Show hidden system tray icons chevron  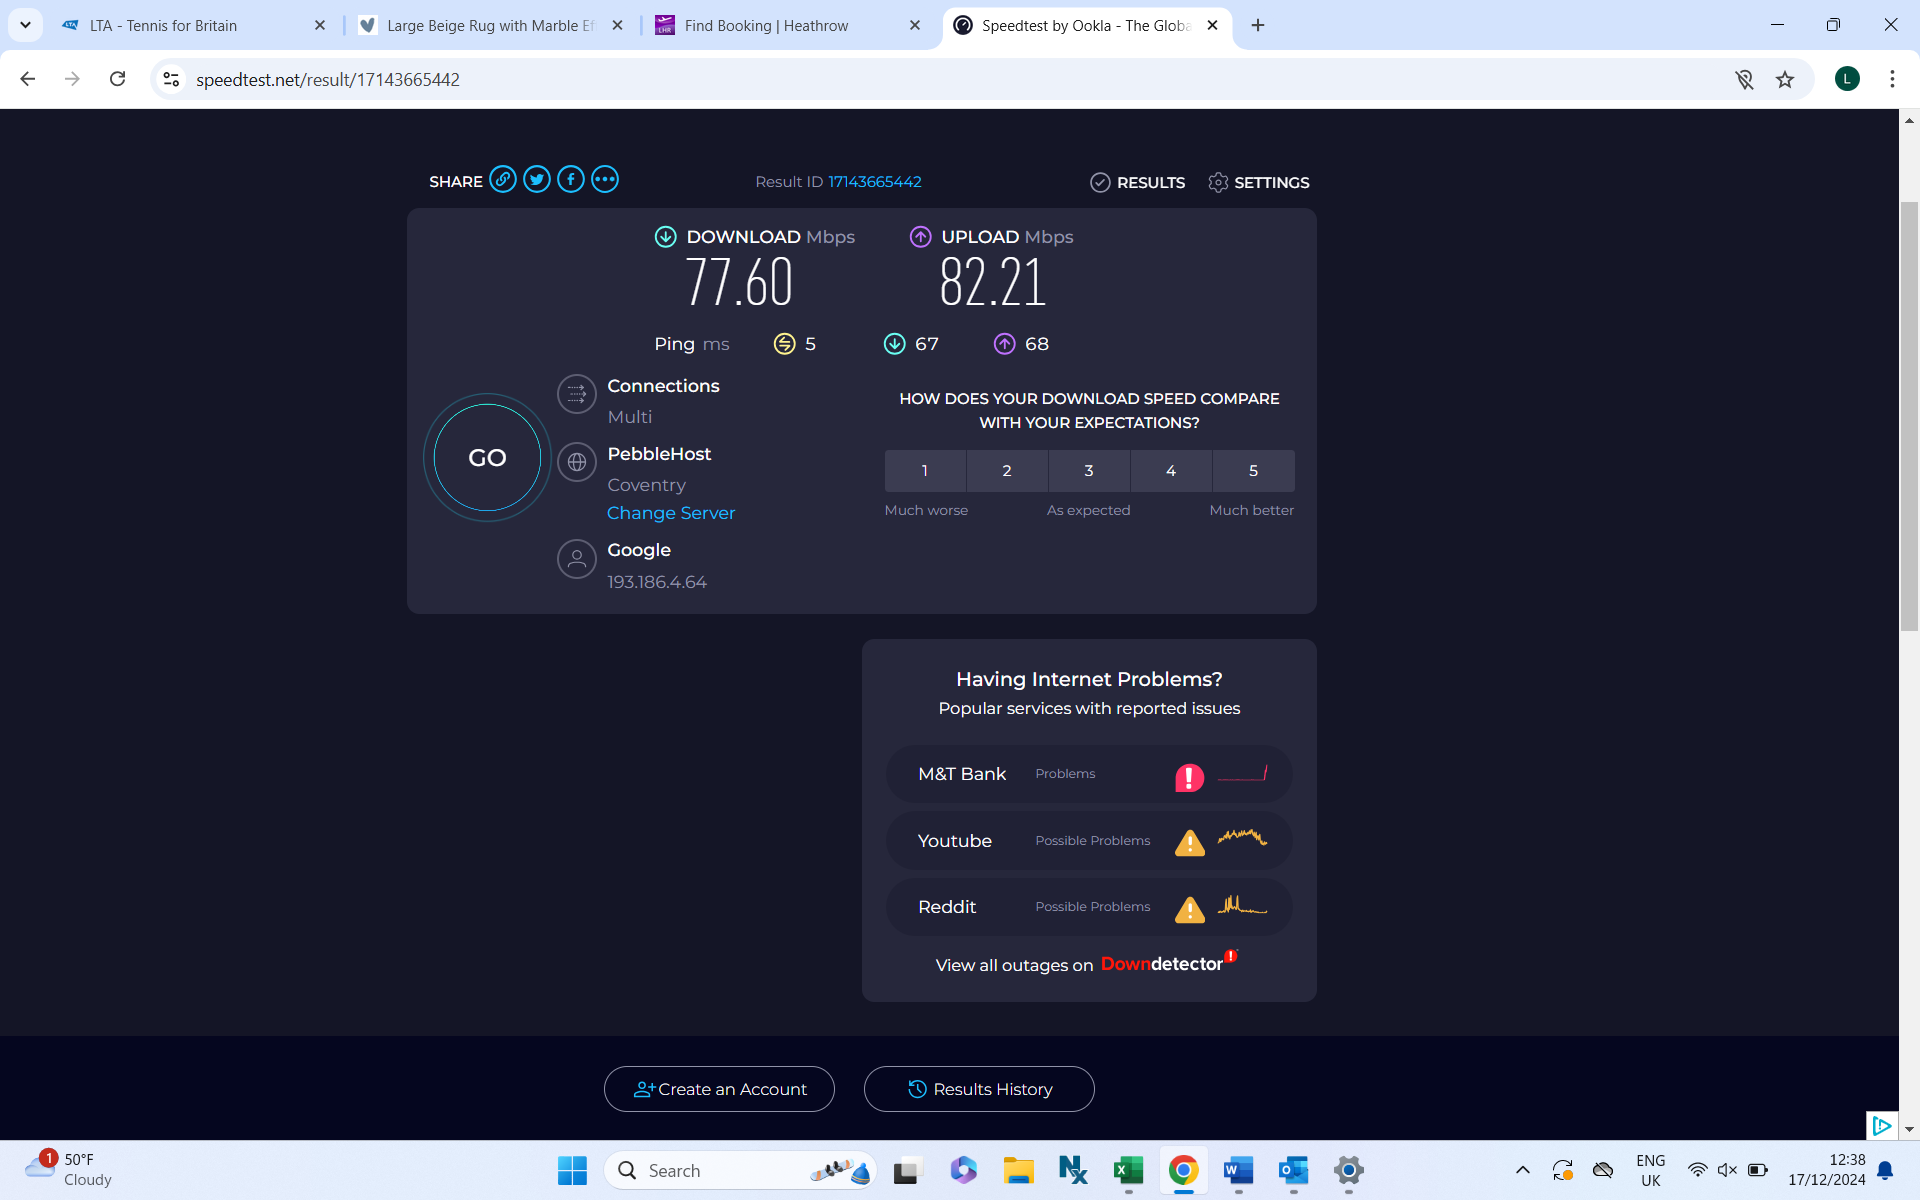click(x=1522, y=1170)
